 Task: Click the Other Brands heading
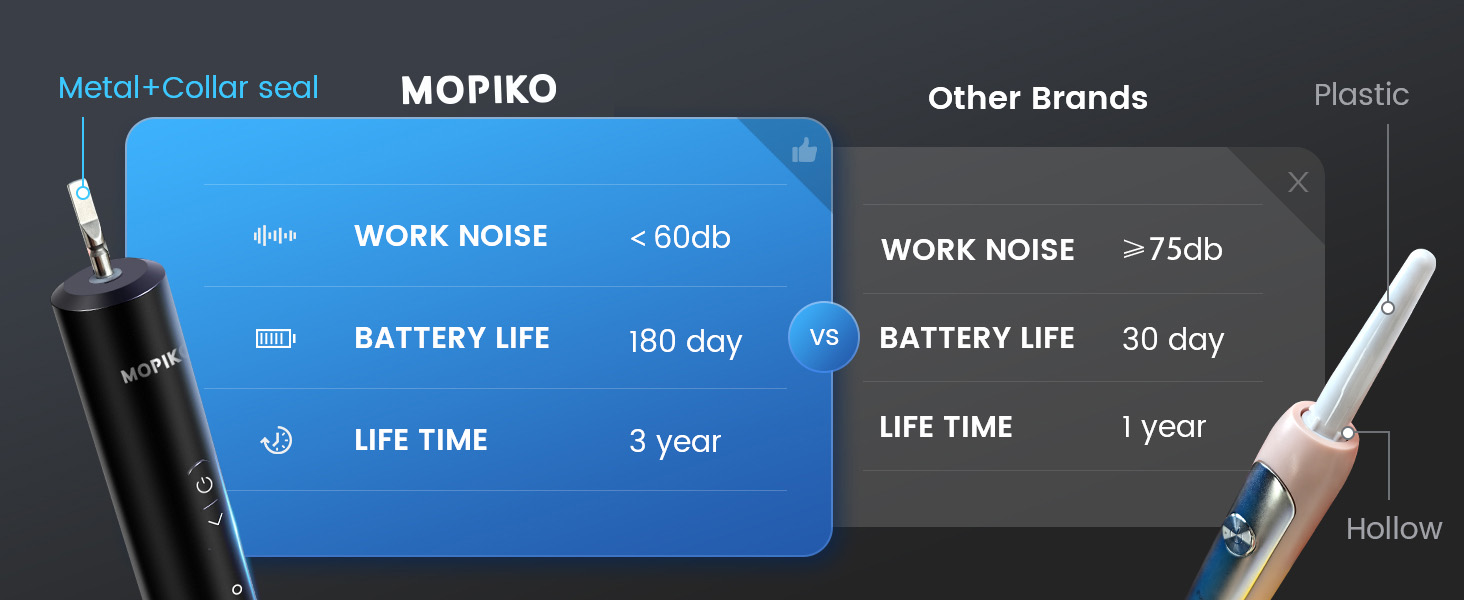pos(1037,98)
